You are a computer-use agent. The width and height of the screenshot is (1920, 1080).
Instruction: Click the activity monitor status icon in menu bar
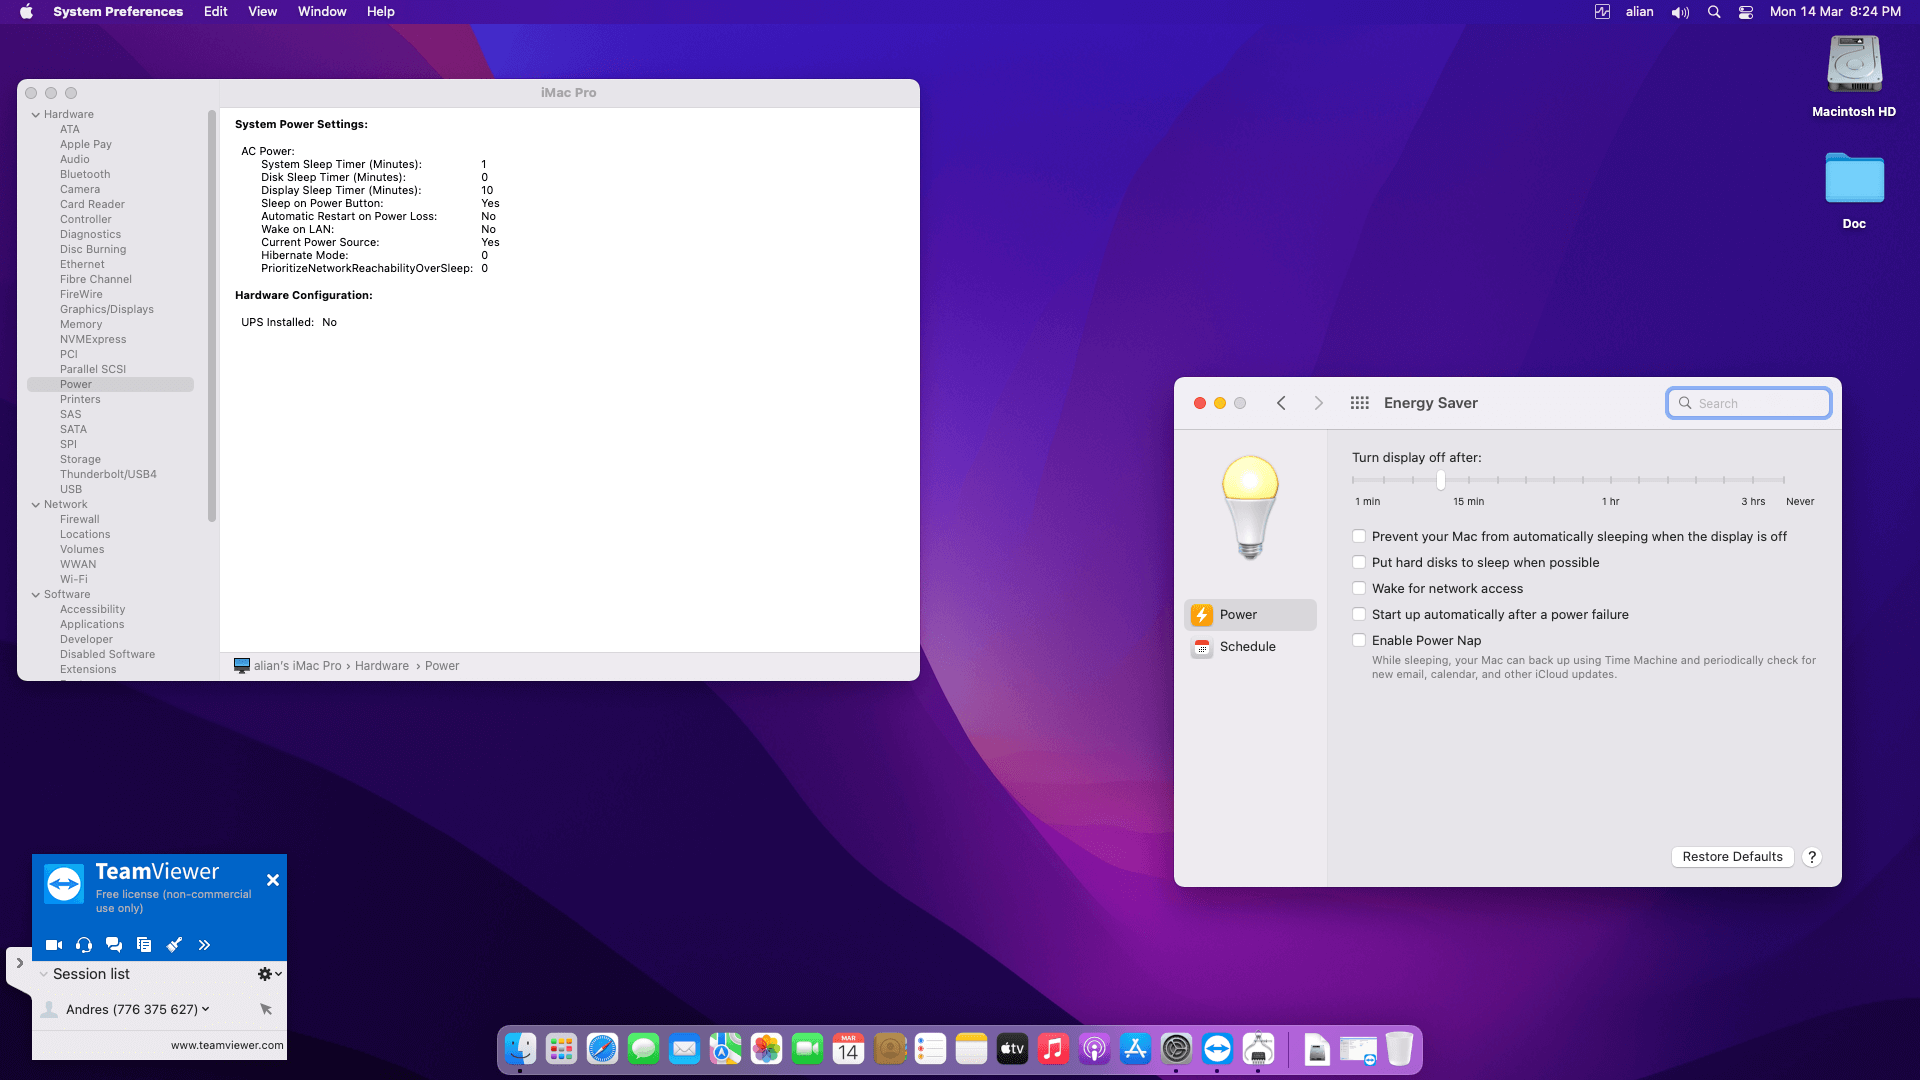point(1602,12)
